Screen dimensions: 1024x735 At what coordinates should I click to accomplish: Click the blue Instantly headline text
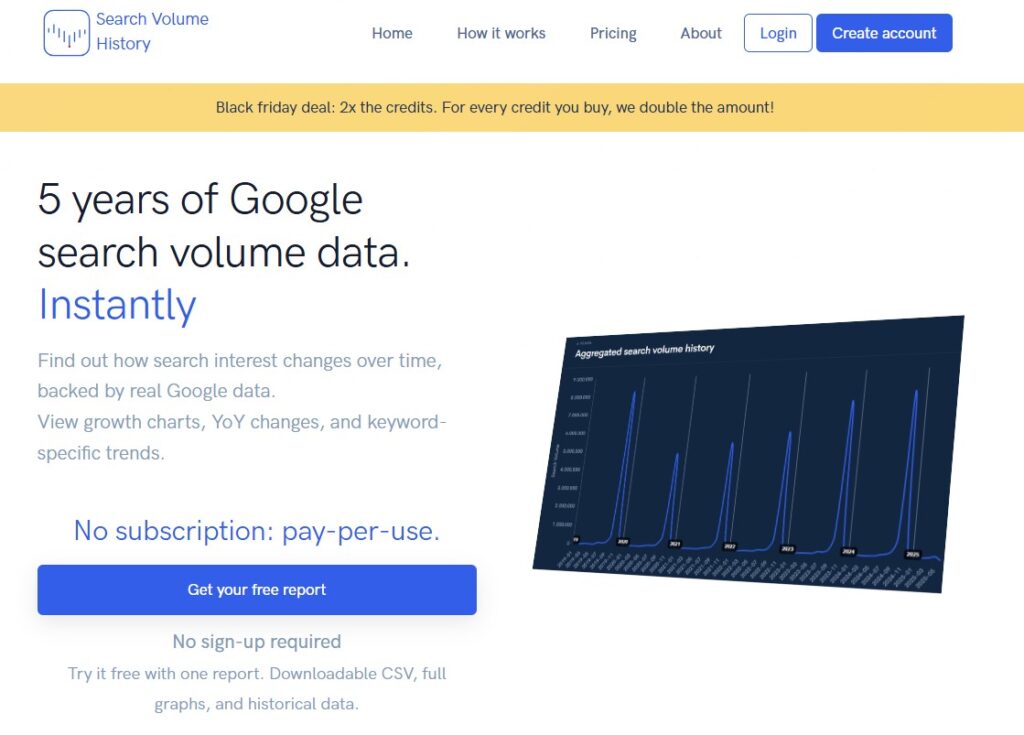click(117, 305)
